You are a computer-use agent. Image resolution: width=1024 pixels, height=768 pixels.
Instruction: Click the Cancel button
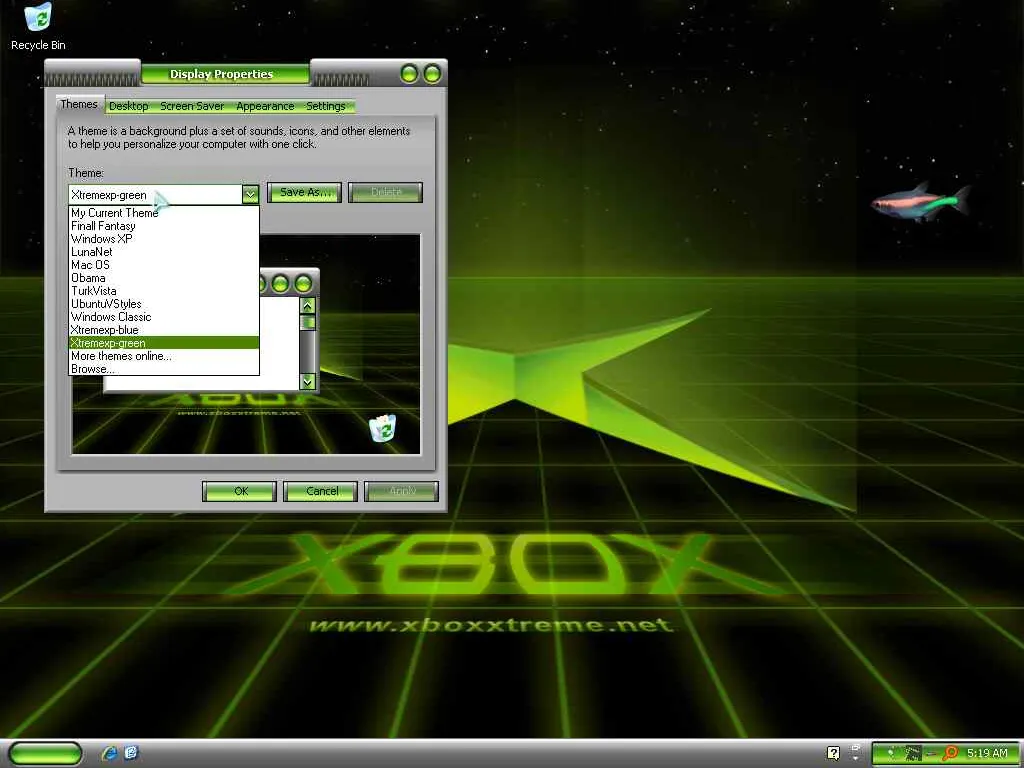(x=321, y=491)
